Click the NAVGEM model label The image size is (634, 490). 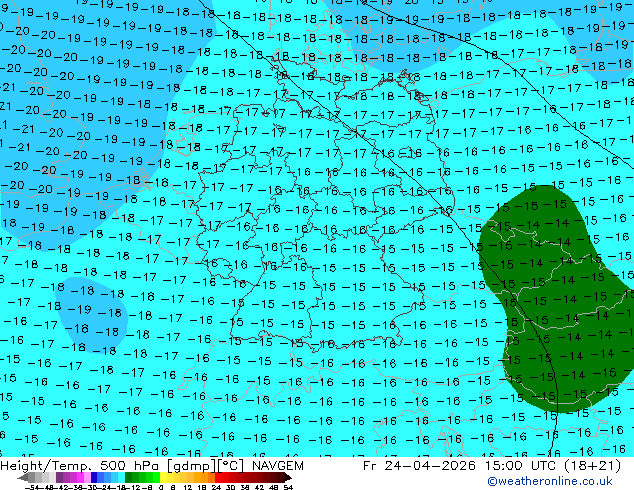[277, 466]
